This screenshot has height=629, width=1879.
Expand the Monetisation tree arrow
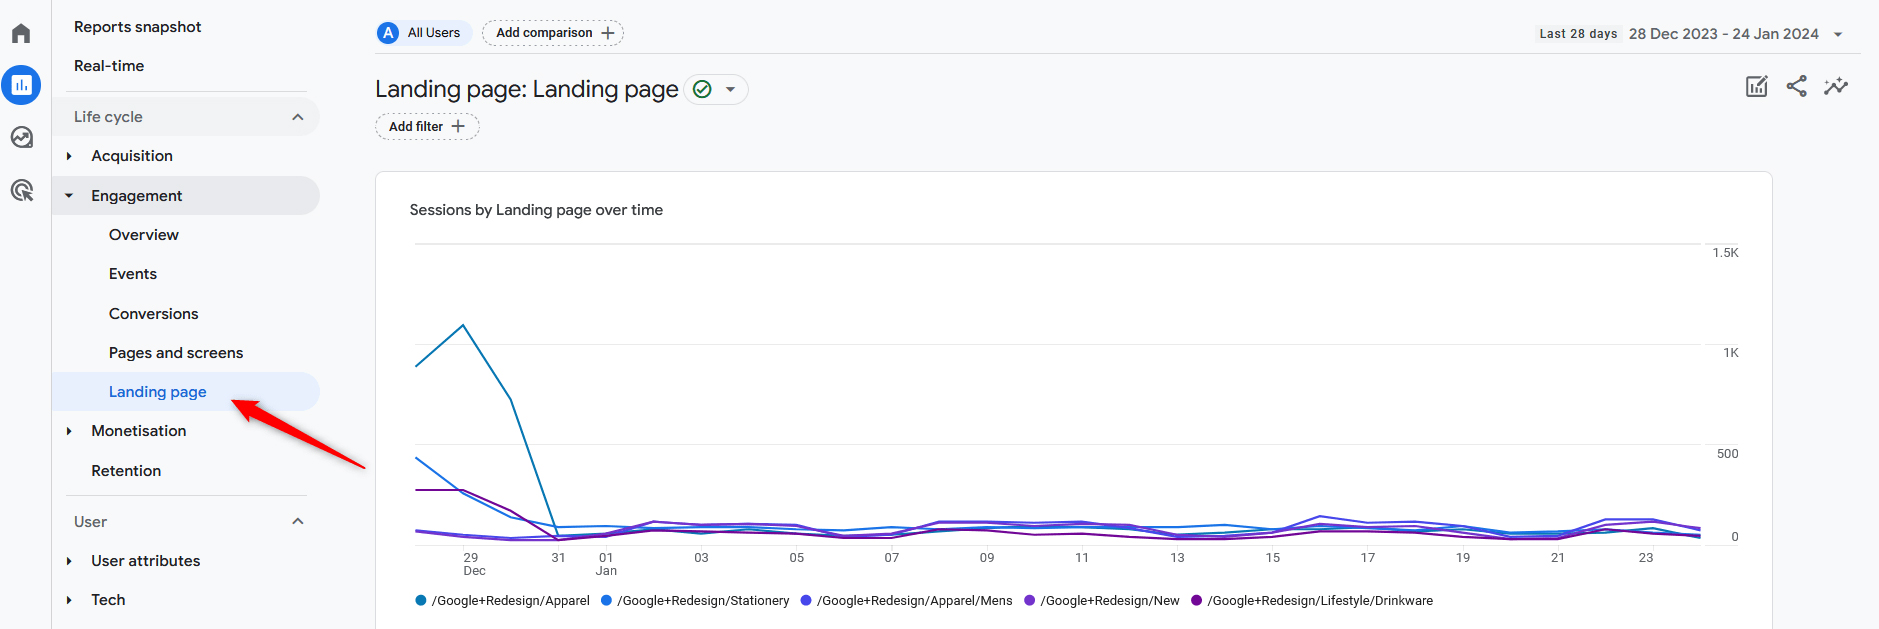pyautogui.click(x=69, y=431)
